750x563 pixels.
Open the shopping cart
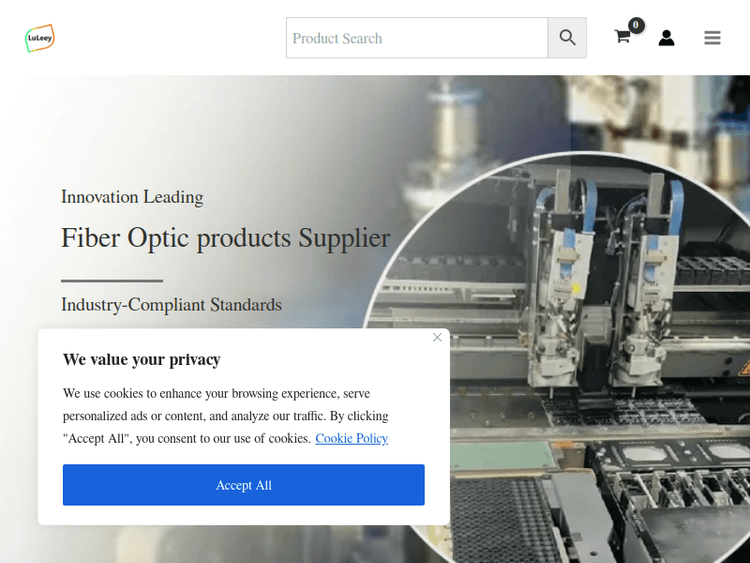click(x=622, y=36)
